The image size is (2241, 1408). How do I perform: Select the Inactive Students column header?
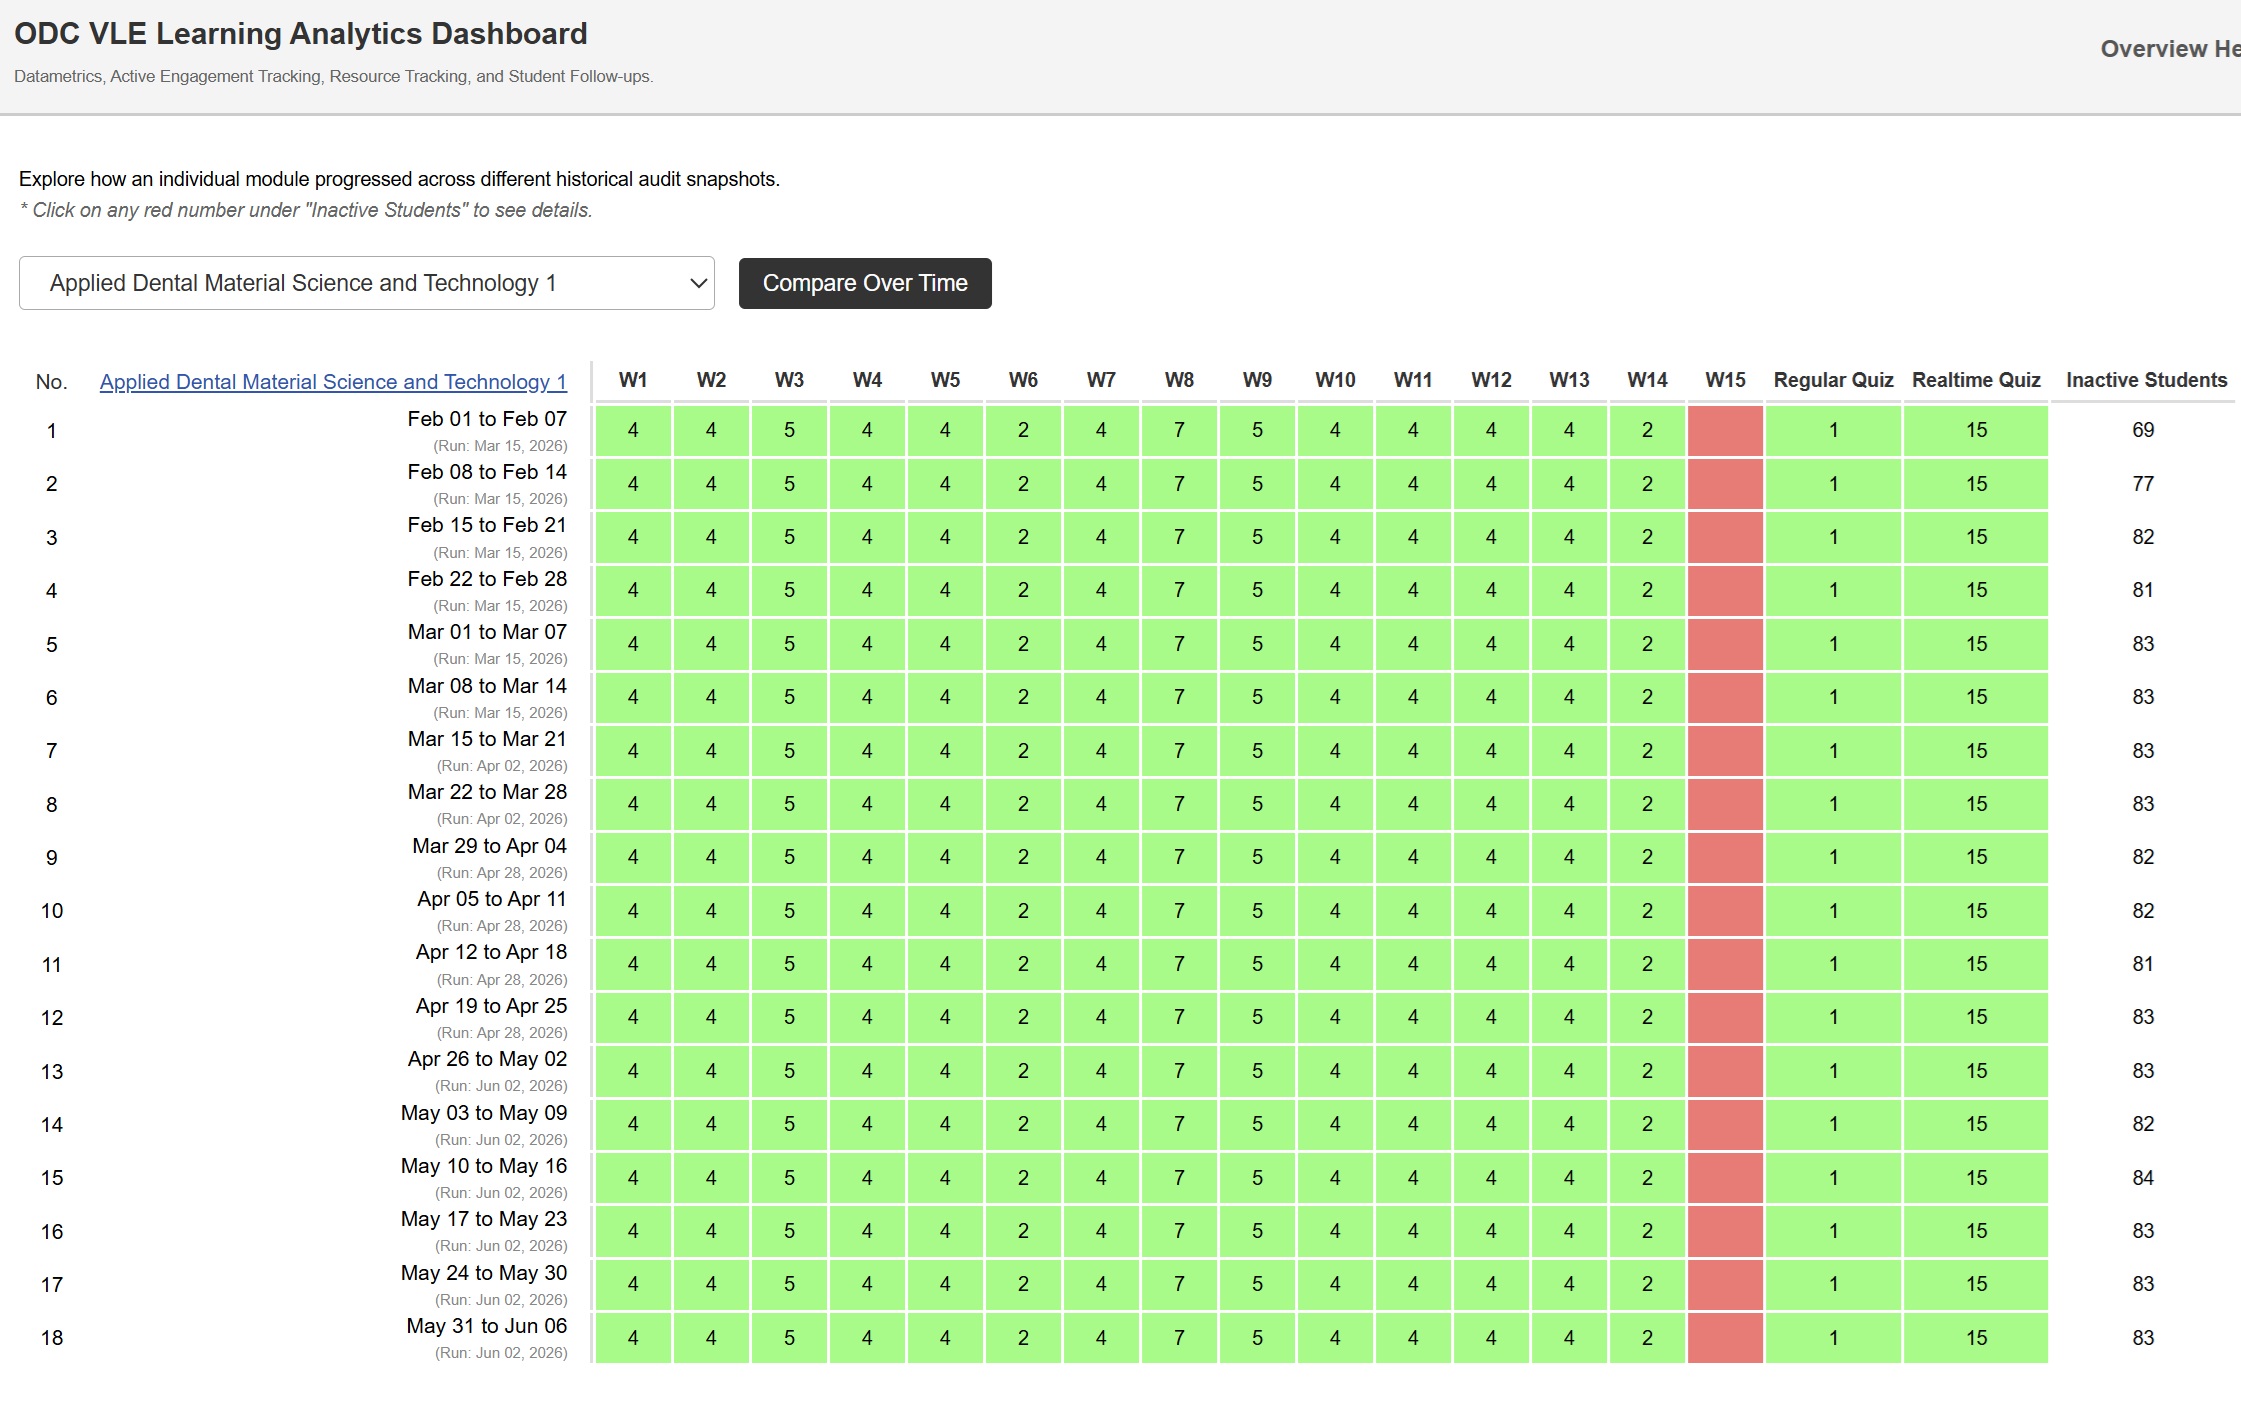click(2146, 380)
